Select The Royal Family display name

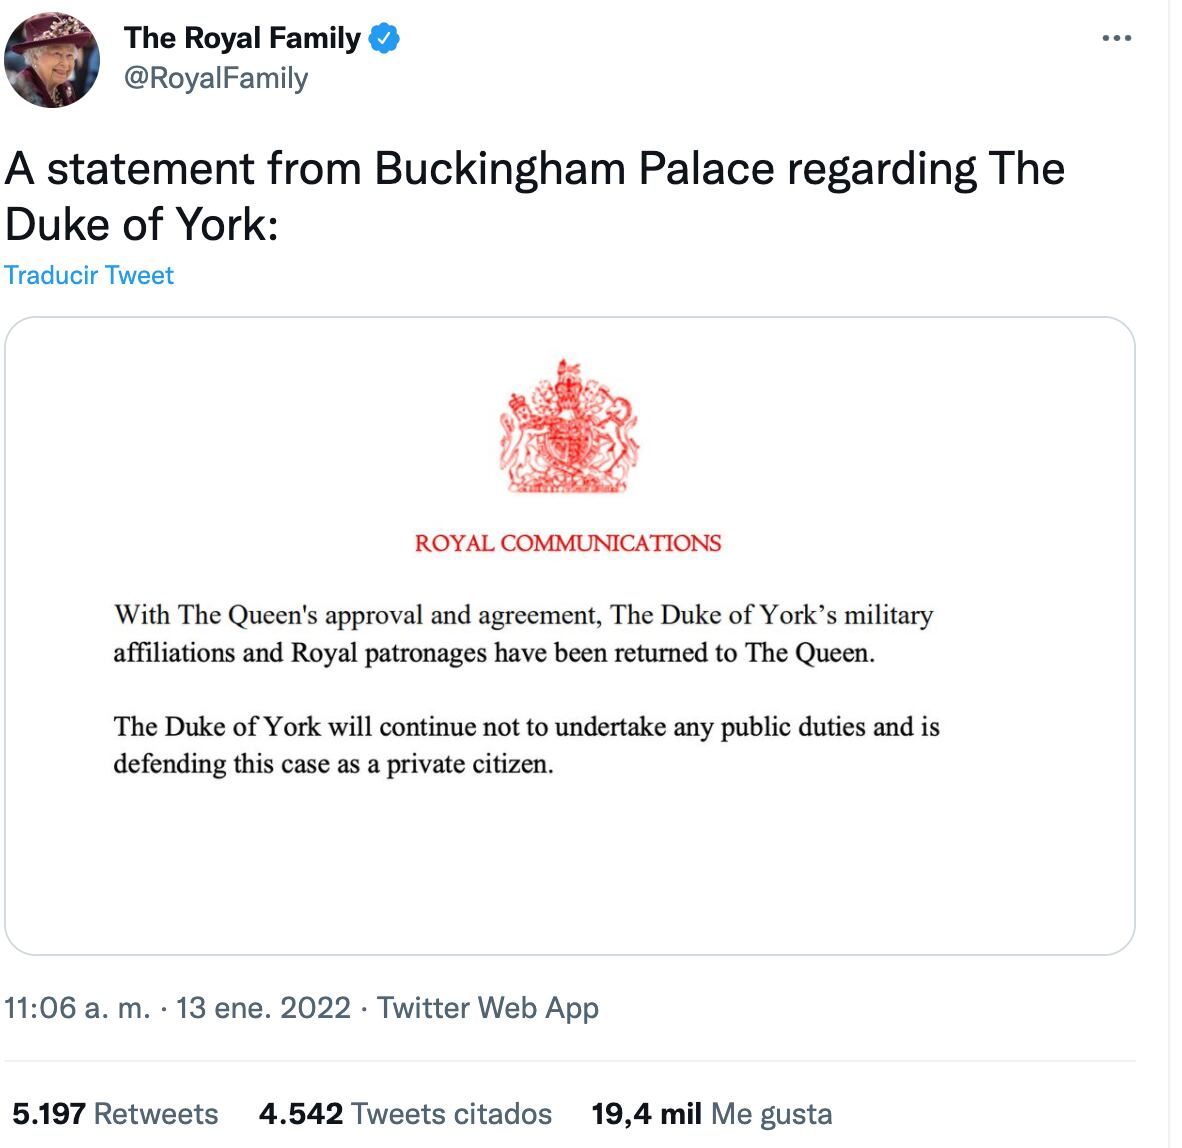click(245, 38)
